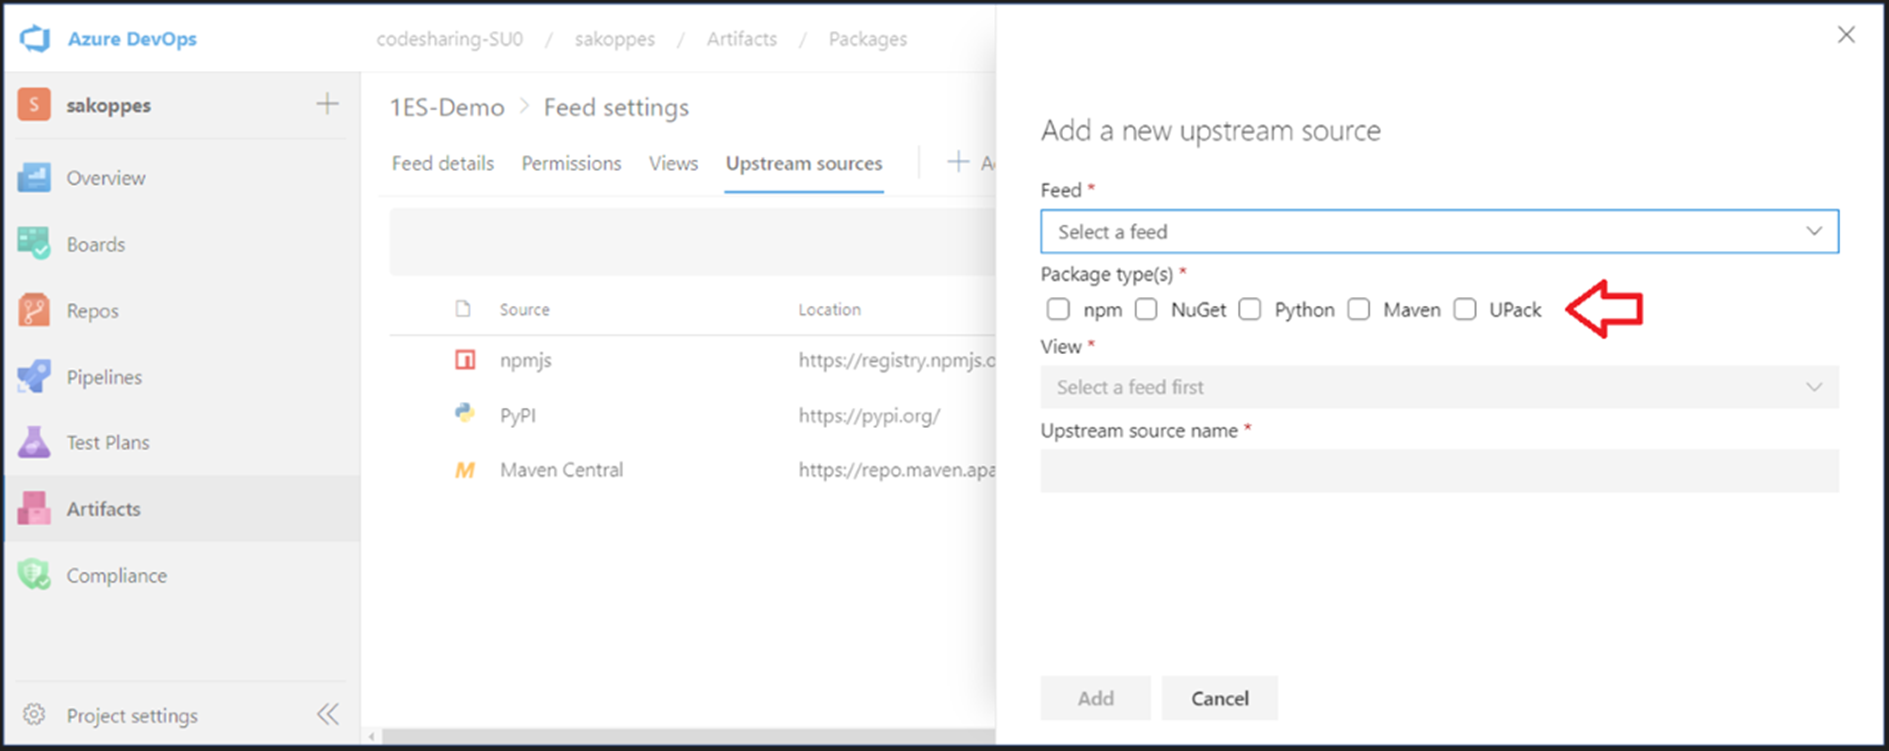Screen dimensions: 1889x751
Task: Click the sakoppes project avatar icon
Action: tap(34, 104)
